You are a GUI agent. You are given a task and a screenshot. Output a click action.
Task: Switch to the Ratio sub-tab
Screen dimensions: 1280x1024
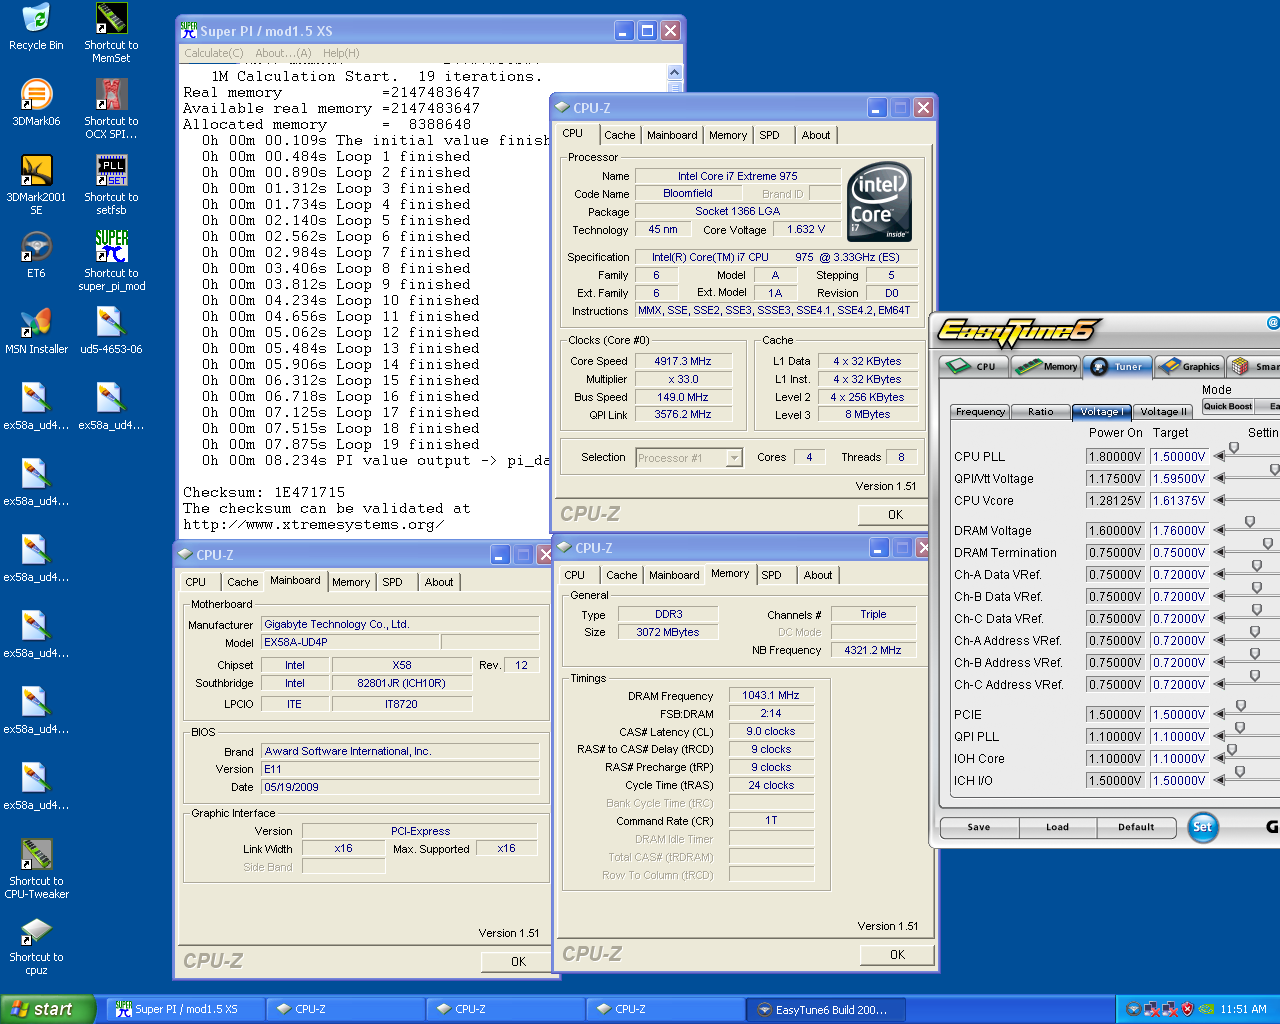(x=1040, y=411)
